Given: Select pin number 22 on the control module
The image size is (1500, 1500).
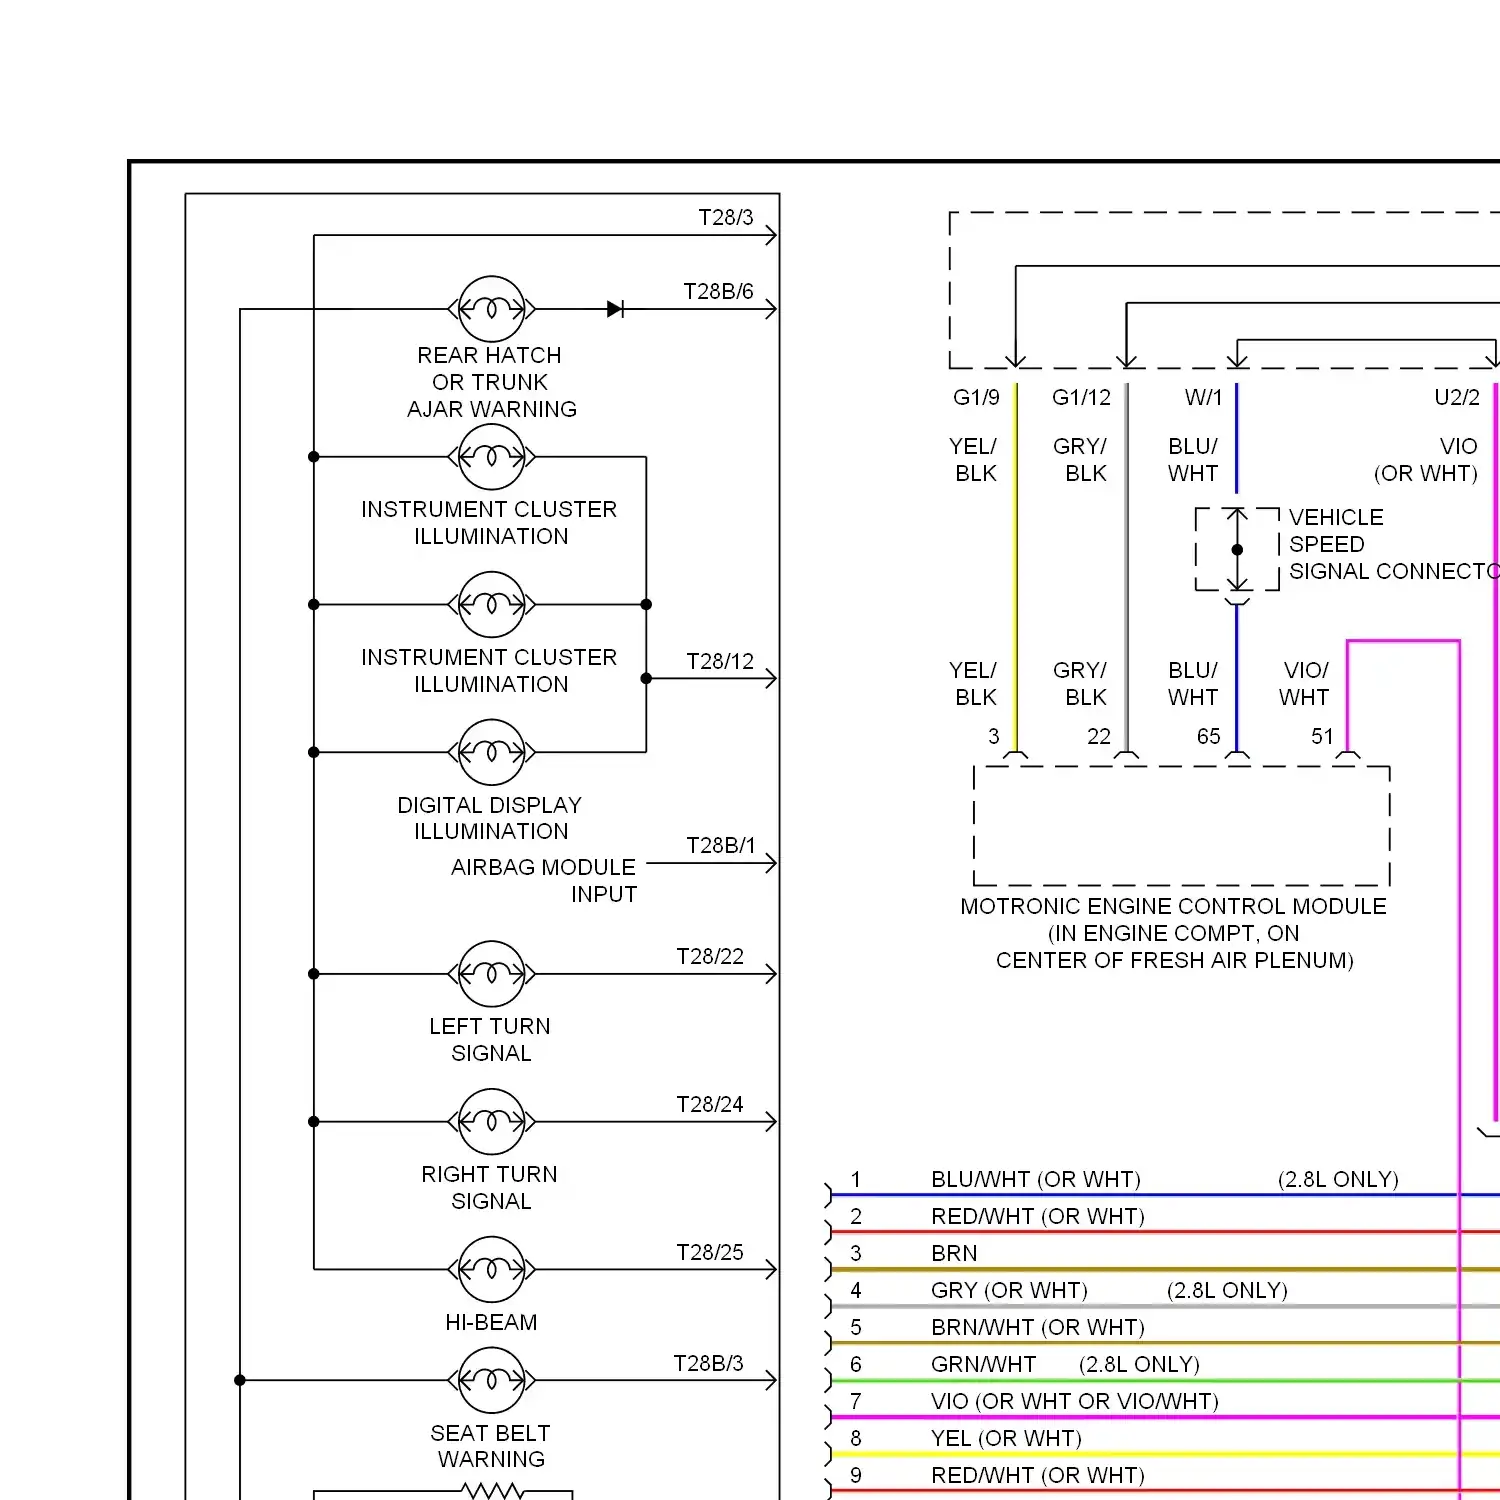Looking at the screenshot, I should point(1099,736).
